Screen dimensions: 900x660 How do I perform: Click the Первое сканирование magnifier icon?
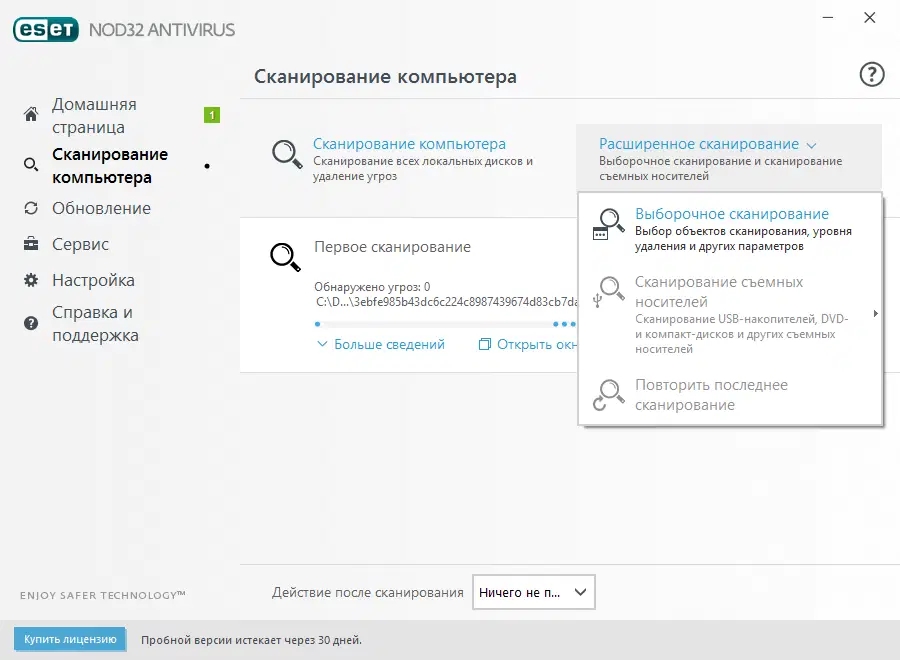[x=284, y=257]
